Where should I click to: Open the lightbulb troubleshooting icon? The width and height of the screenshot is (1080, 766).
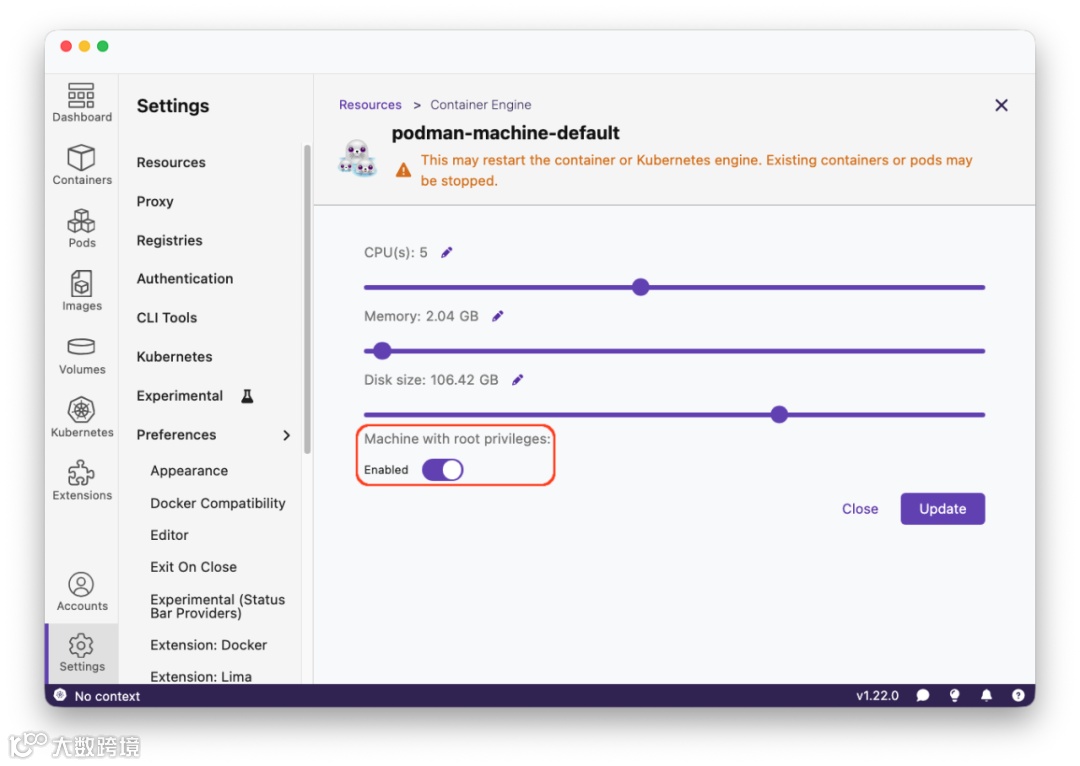(x=954, y=696)
